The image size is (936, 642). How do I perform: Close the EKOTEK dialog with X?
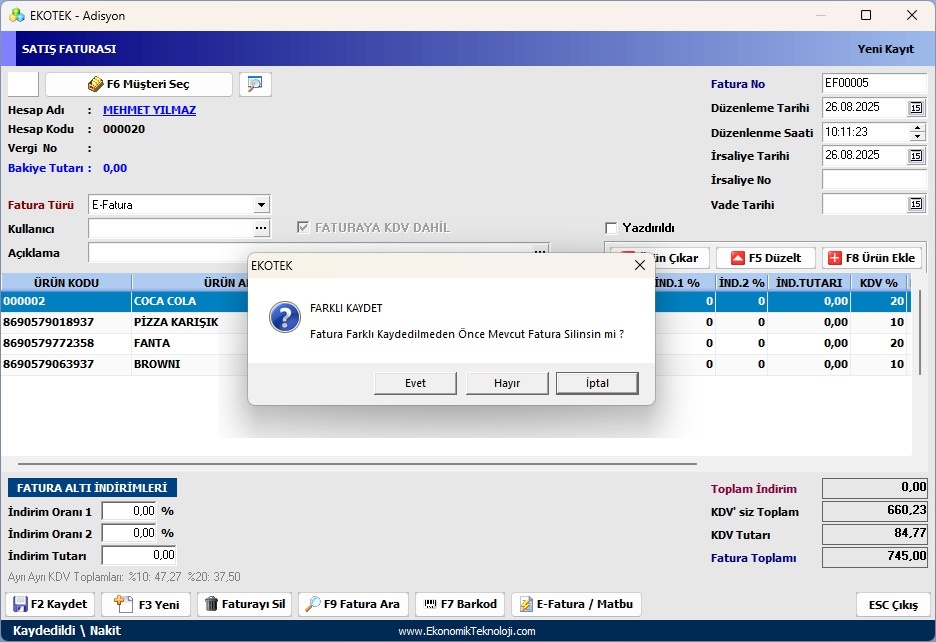640,265
